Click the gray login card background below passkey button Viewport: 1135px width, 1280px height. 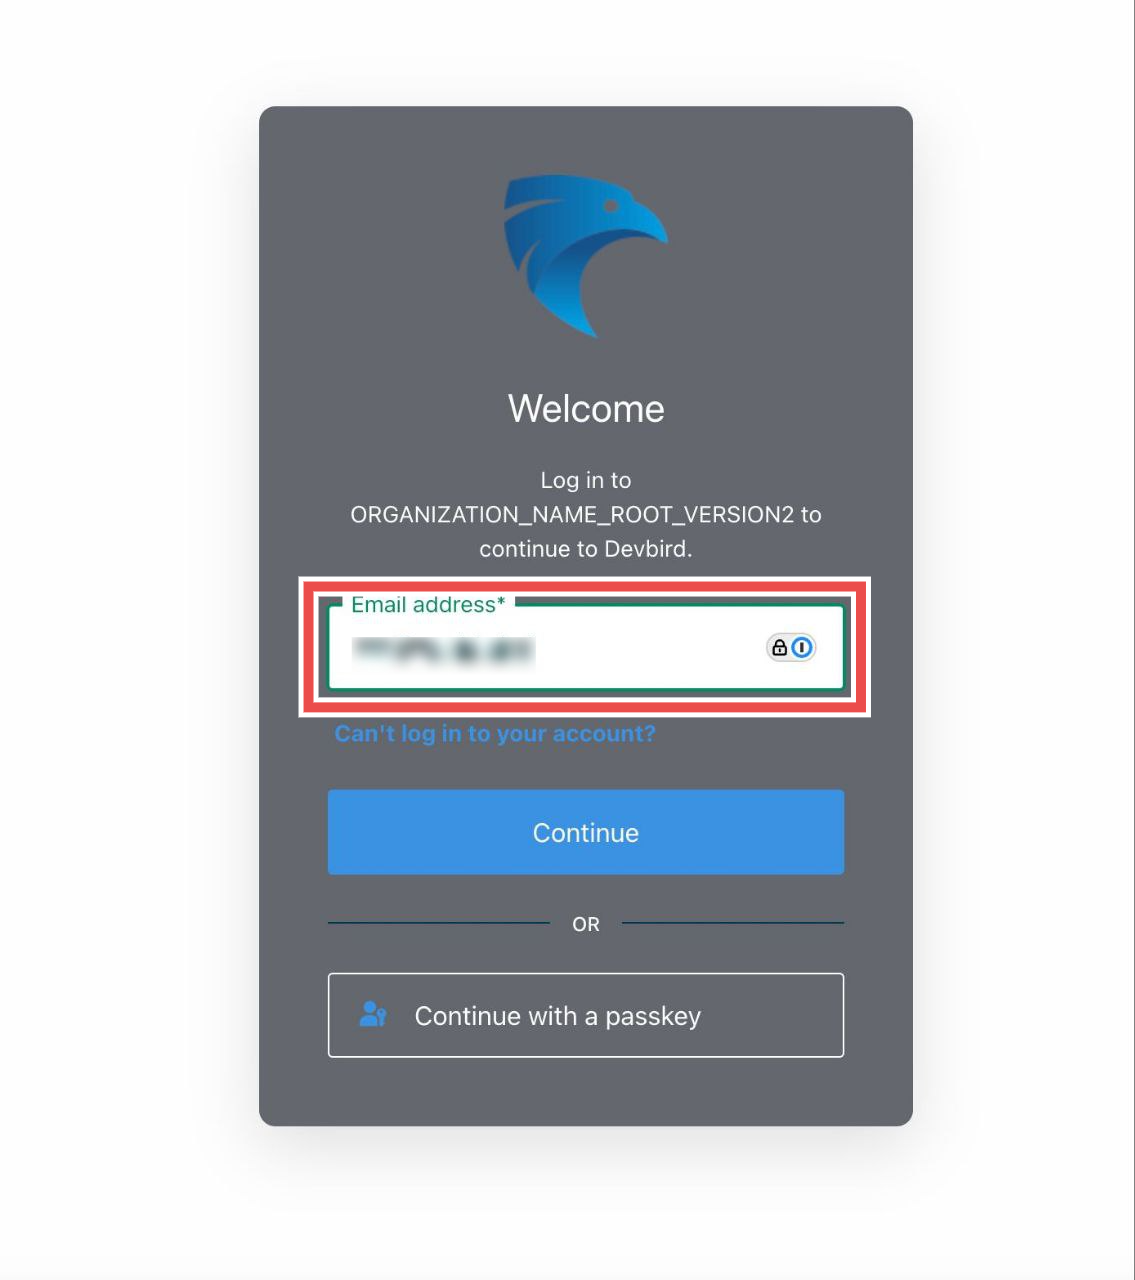tap(586, 1092)
